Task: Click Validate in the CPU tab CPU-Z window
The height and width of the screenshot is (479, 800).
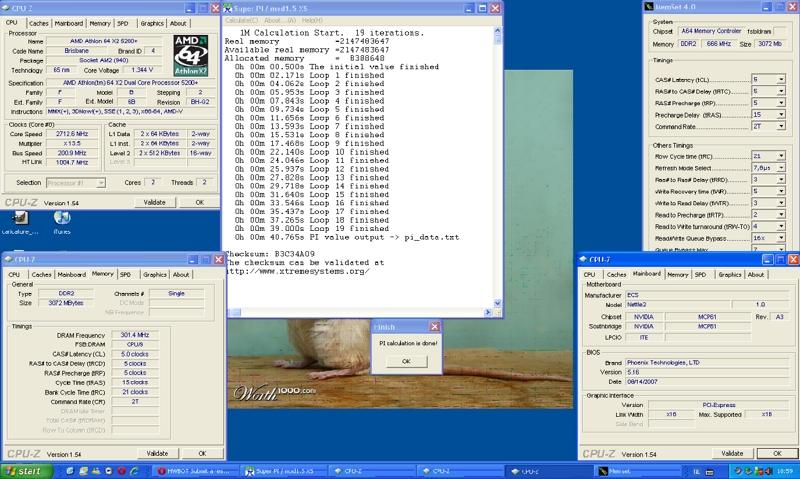Action: 154,203
